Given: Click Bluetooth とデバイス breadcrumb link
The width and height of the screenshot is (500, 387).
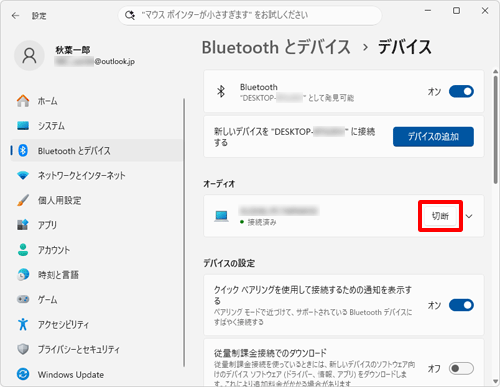Looking at the screenshot, I should [x=276, y=47].
